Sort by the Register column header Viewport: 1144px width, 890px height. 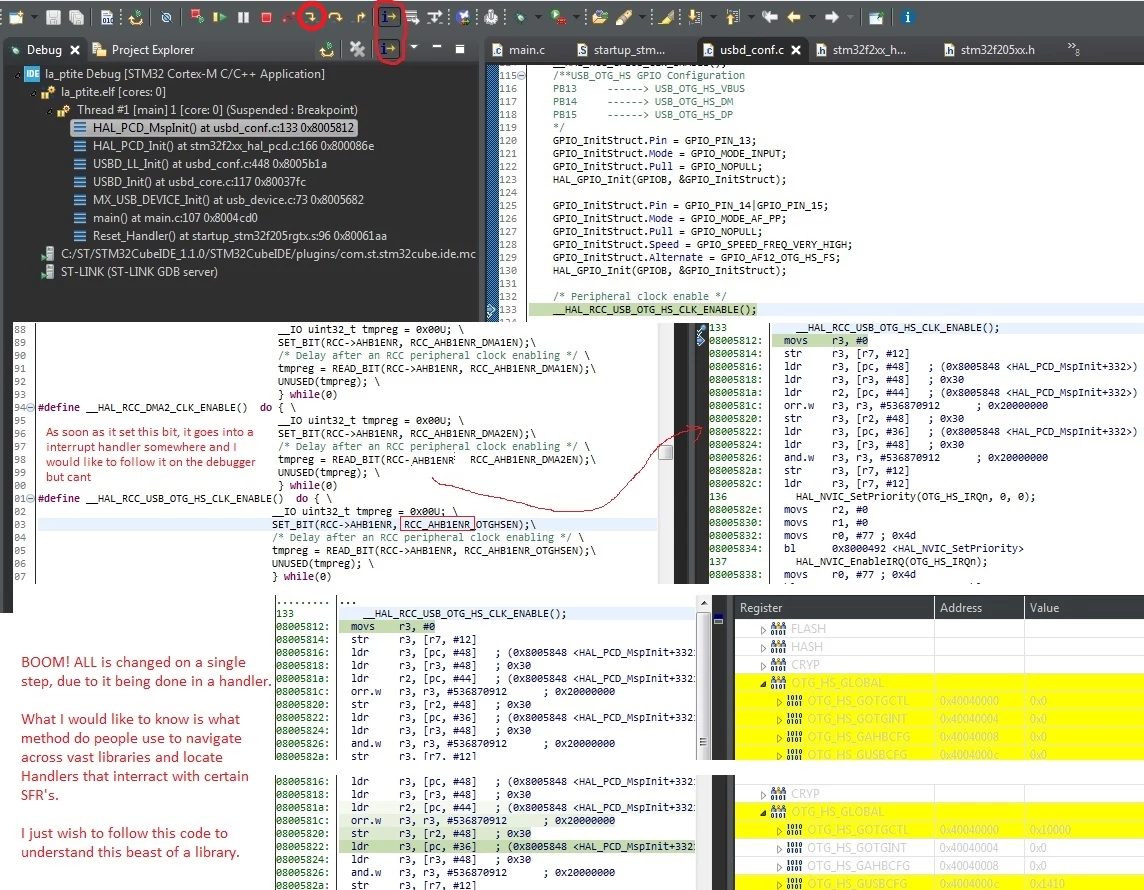(x=834, y=608)
